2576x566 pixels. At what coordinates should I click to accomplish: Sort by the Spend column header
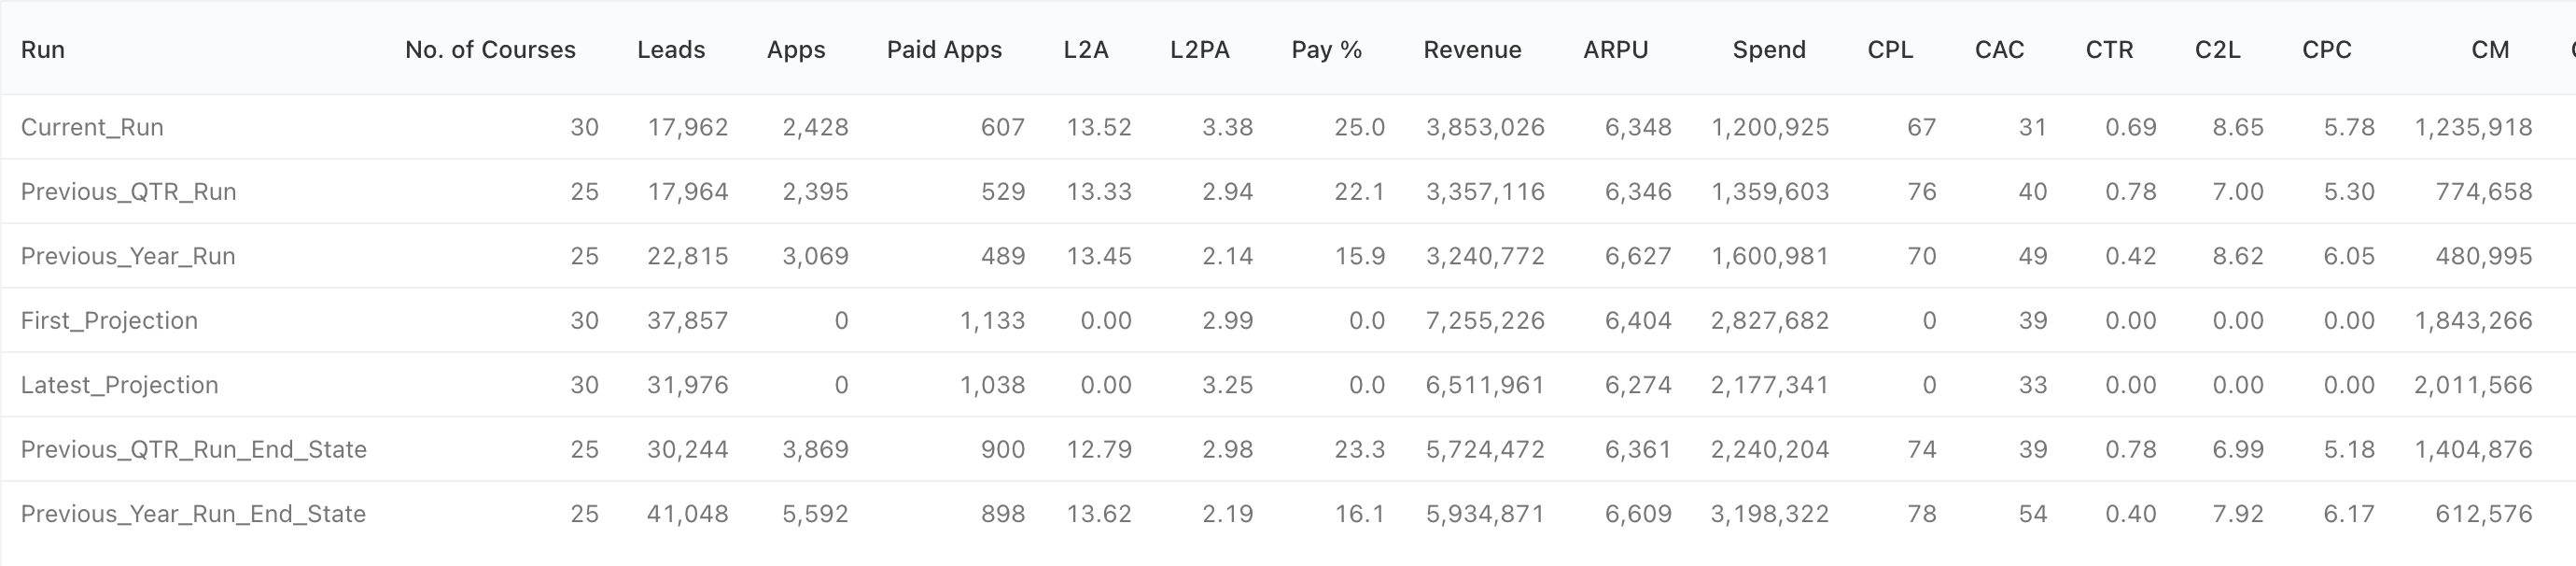click(1769, 50)
